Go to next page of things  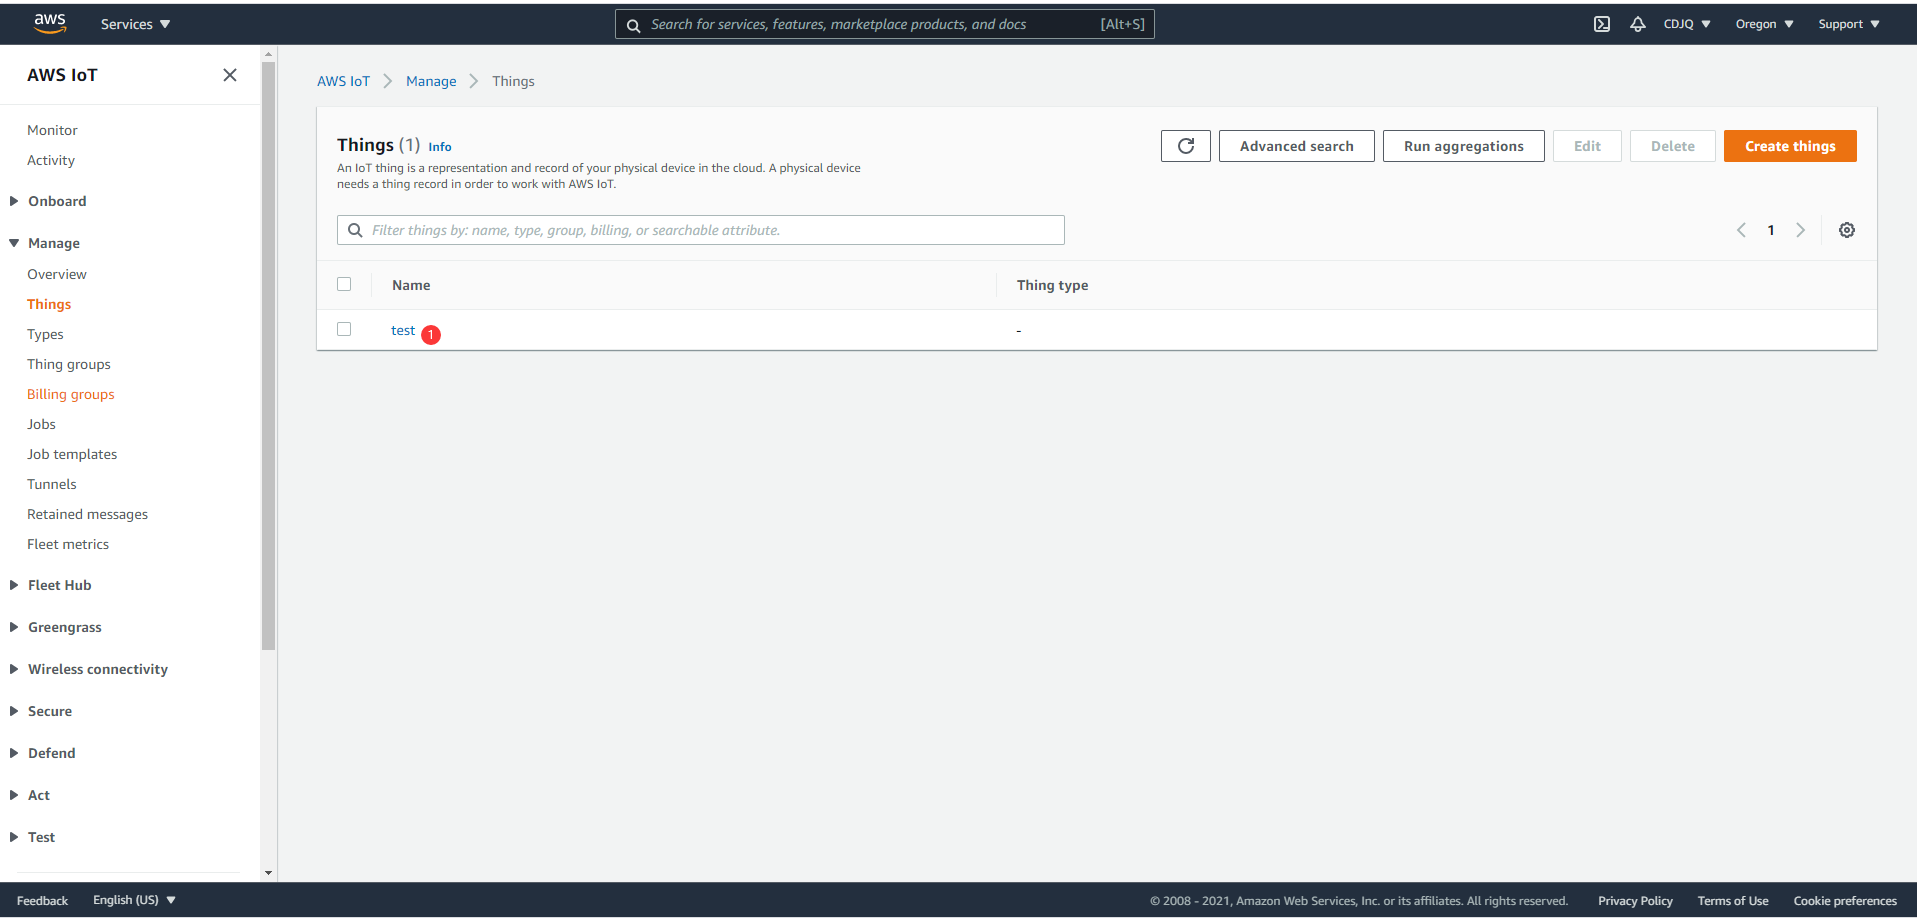point(1801,230)
